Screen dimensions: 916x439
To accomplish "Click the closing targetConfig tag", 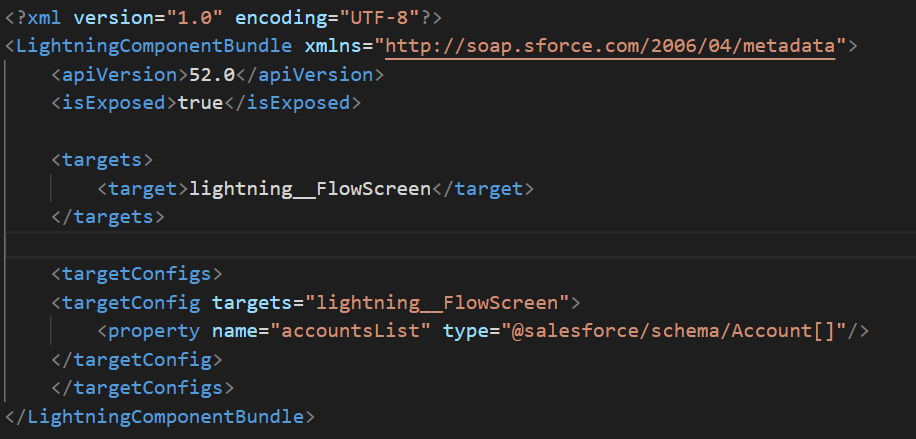I will [x=137, y=360].
